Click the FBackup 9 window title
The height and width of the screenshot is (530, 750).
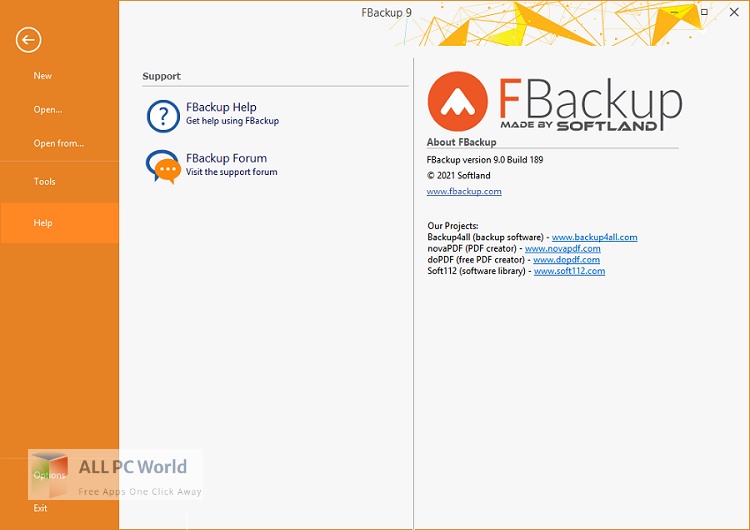[387, 12]
